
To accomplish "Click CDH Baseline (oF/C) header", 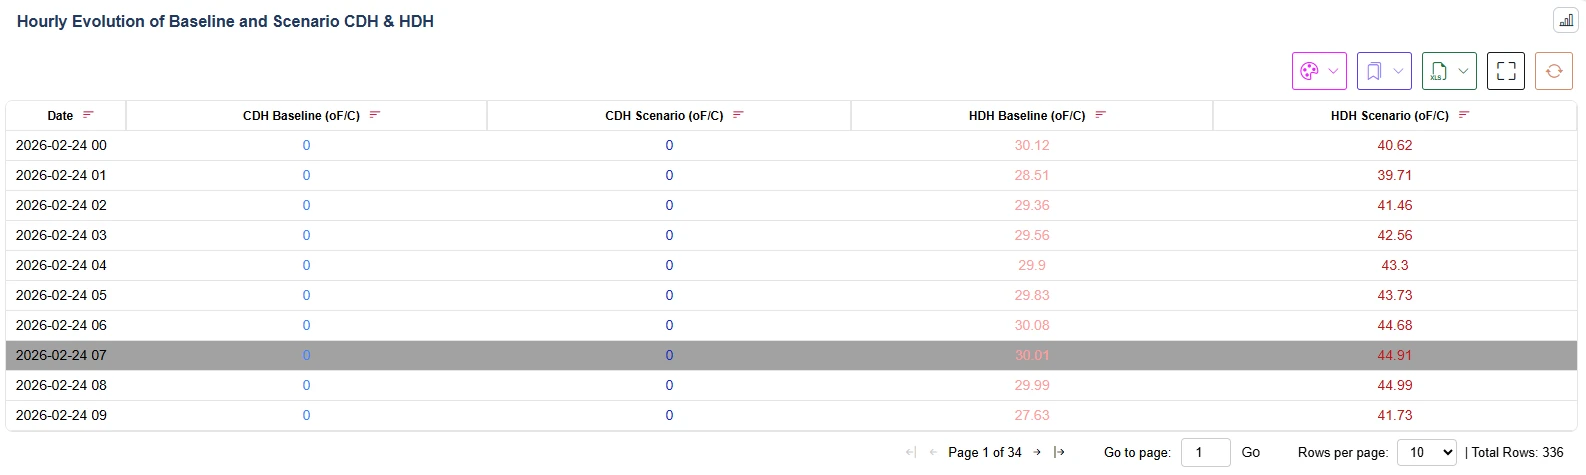I will (306, 115).
